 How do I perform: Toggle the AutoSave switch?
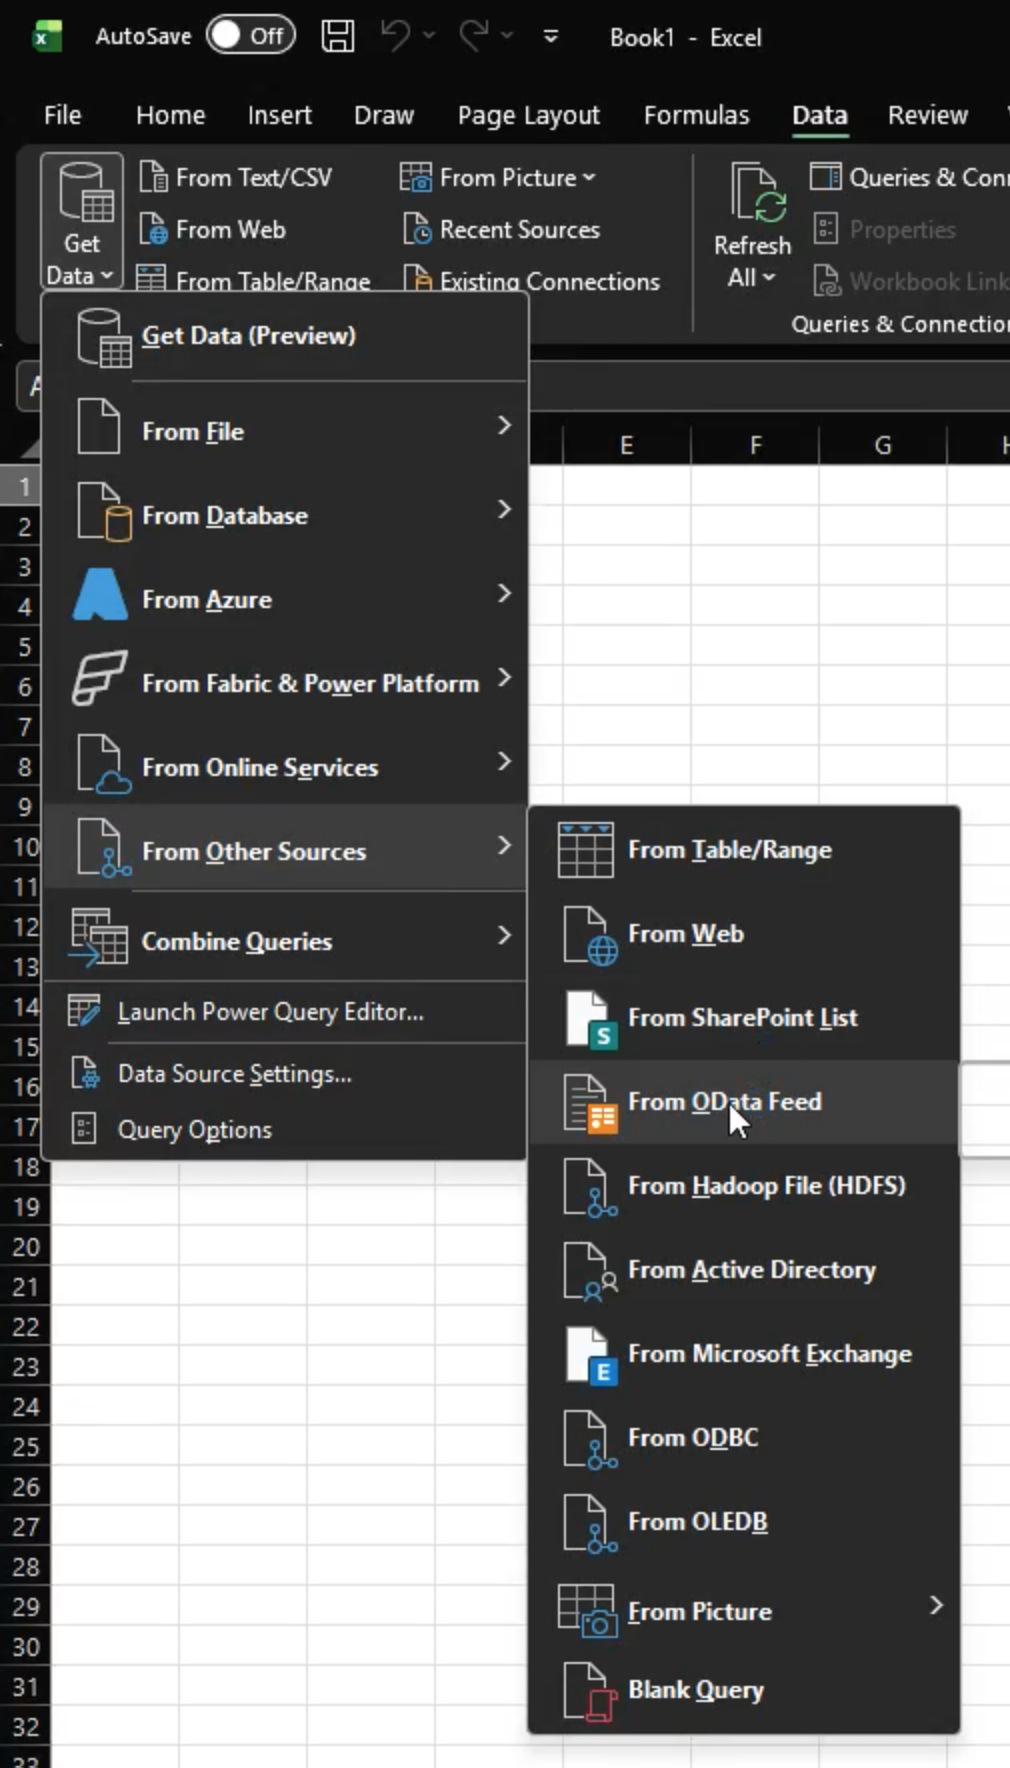tap(250, 36)
